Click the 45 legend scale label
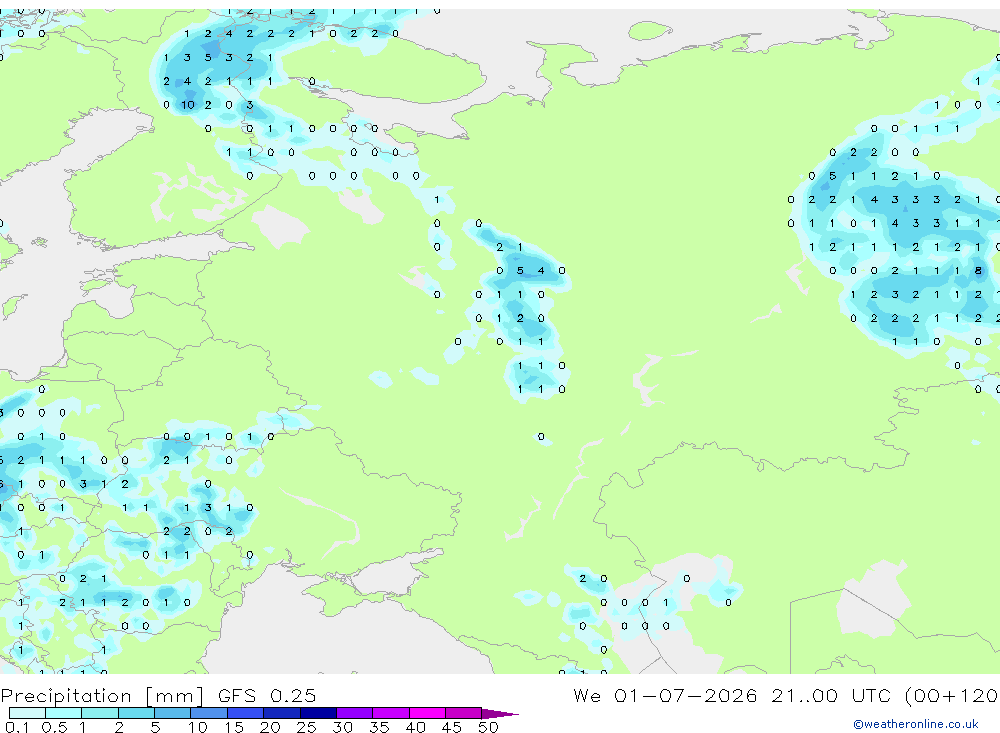The height and width of the screenshot is (733, 1000). tap(452, 727)
